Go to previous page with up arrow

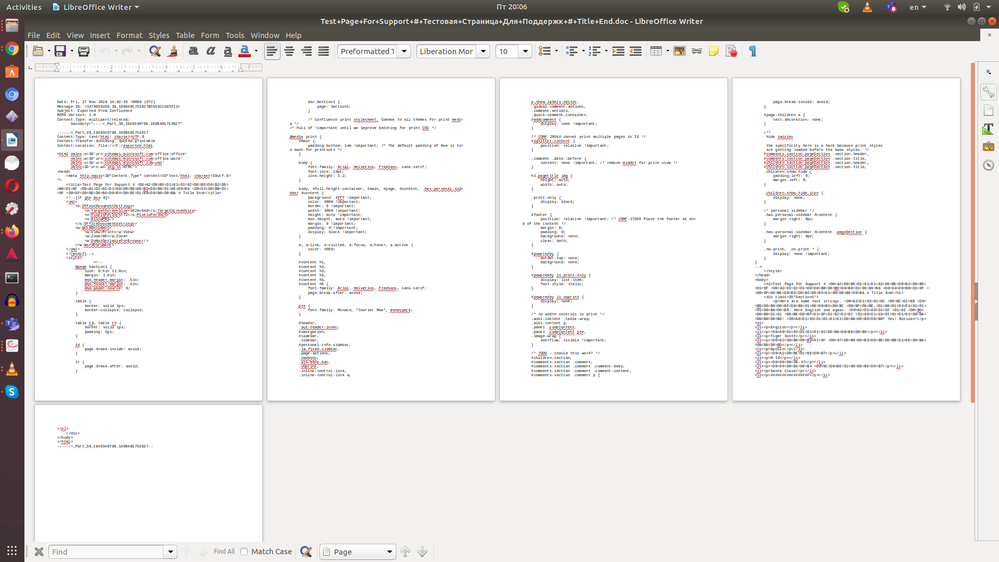click(405, 552)
